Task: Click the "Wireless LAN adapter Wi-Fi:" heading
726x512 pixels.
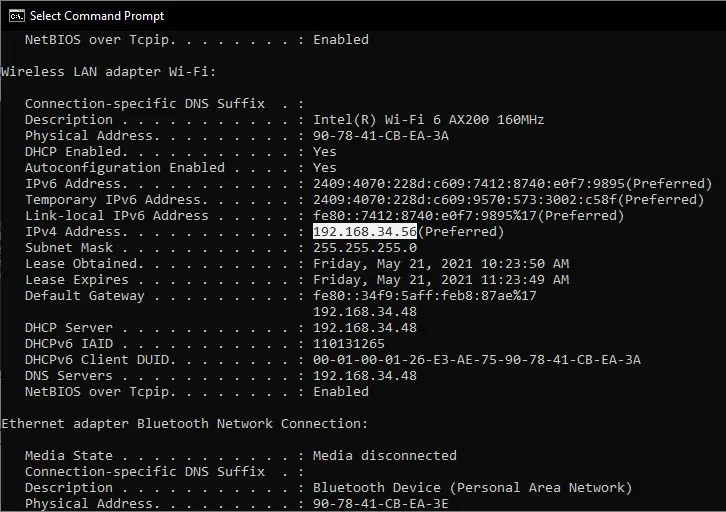Action: click(x=109, y=72)
